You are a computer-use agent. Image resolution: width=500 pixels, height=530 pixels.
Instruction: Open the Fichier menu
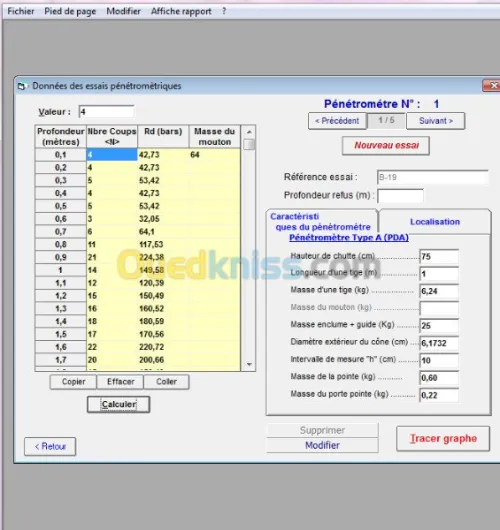tap(21, 11)
